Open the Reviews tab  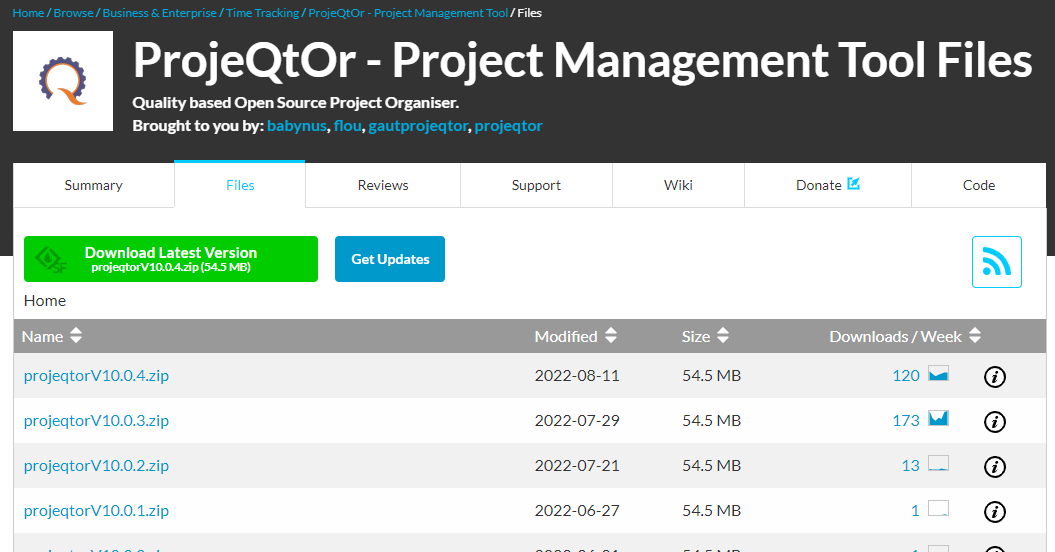coord(383,185)
